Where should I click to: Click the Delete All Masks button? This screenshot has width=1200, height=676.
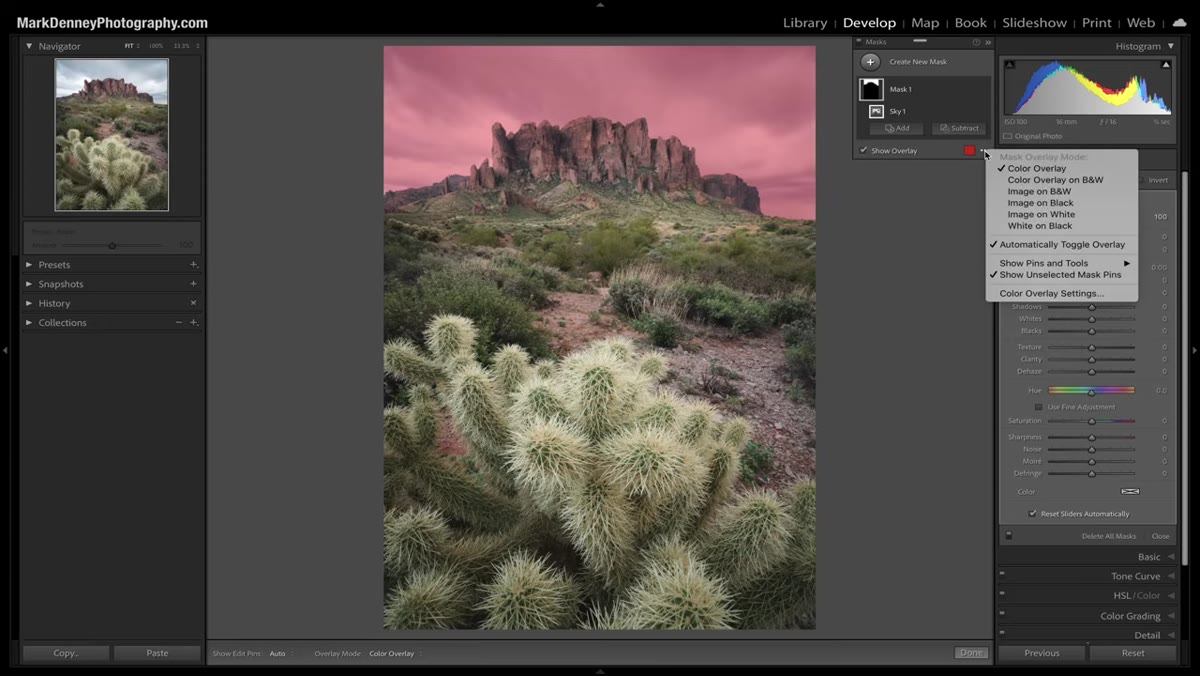[x=1107, y=537]
